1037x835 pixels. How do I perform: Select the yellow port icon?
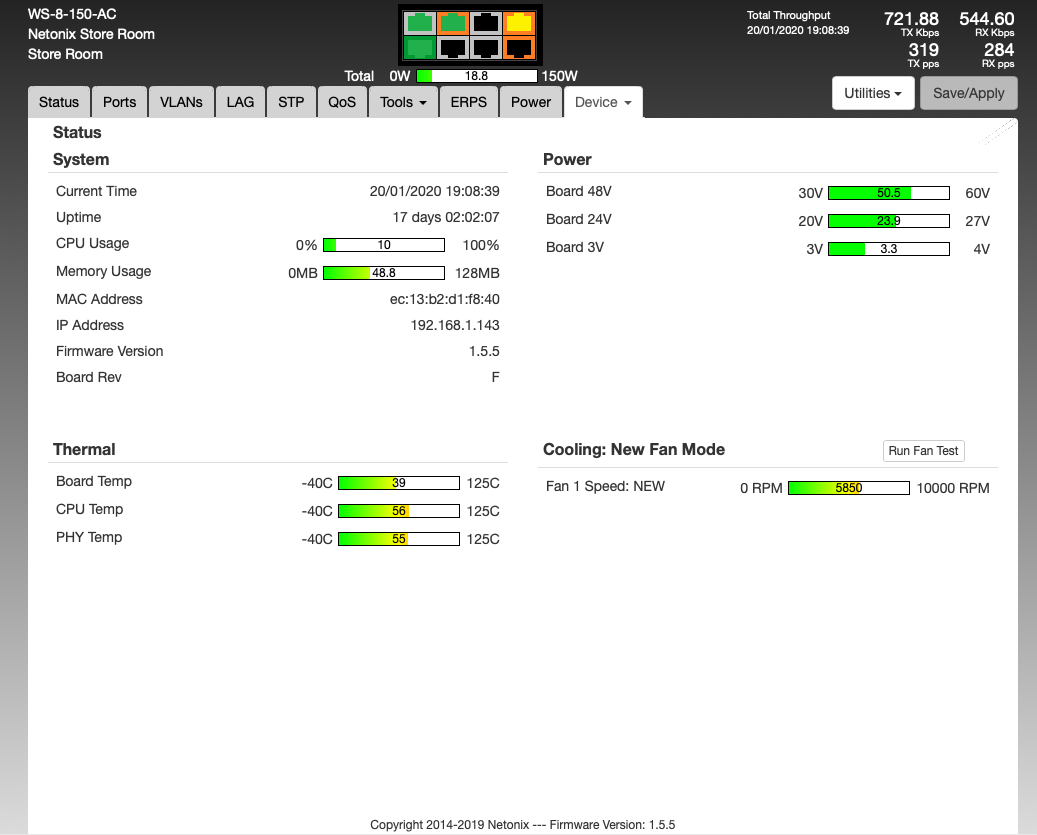519,22
